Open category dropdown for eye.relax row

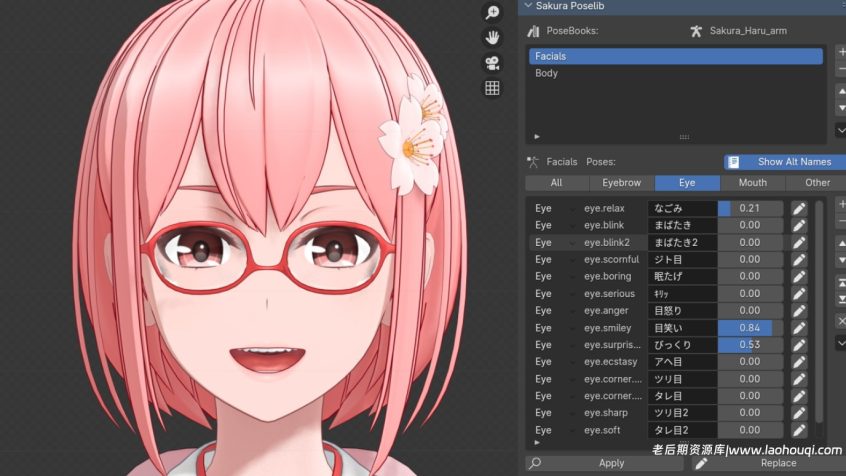click(571, 209)
